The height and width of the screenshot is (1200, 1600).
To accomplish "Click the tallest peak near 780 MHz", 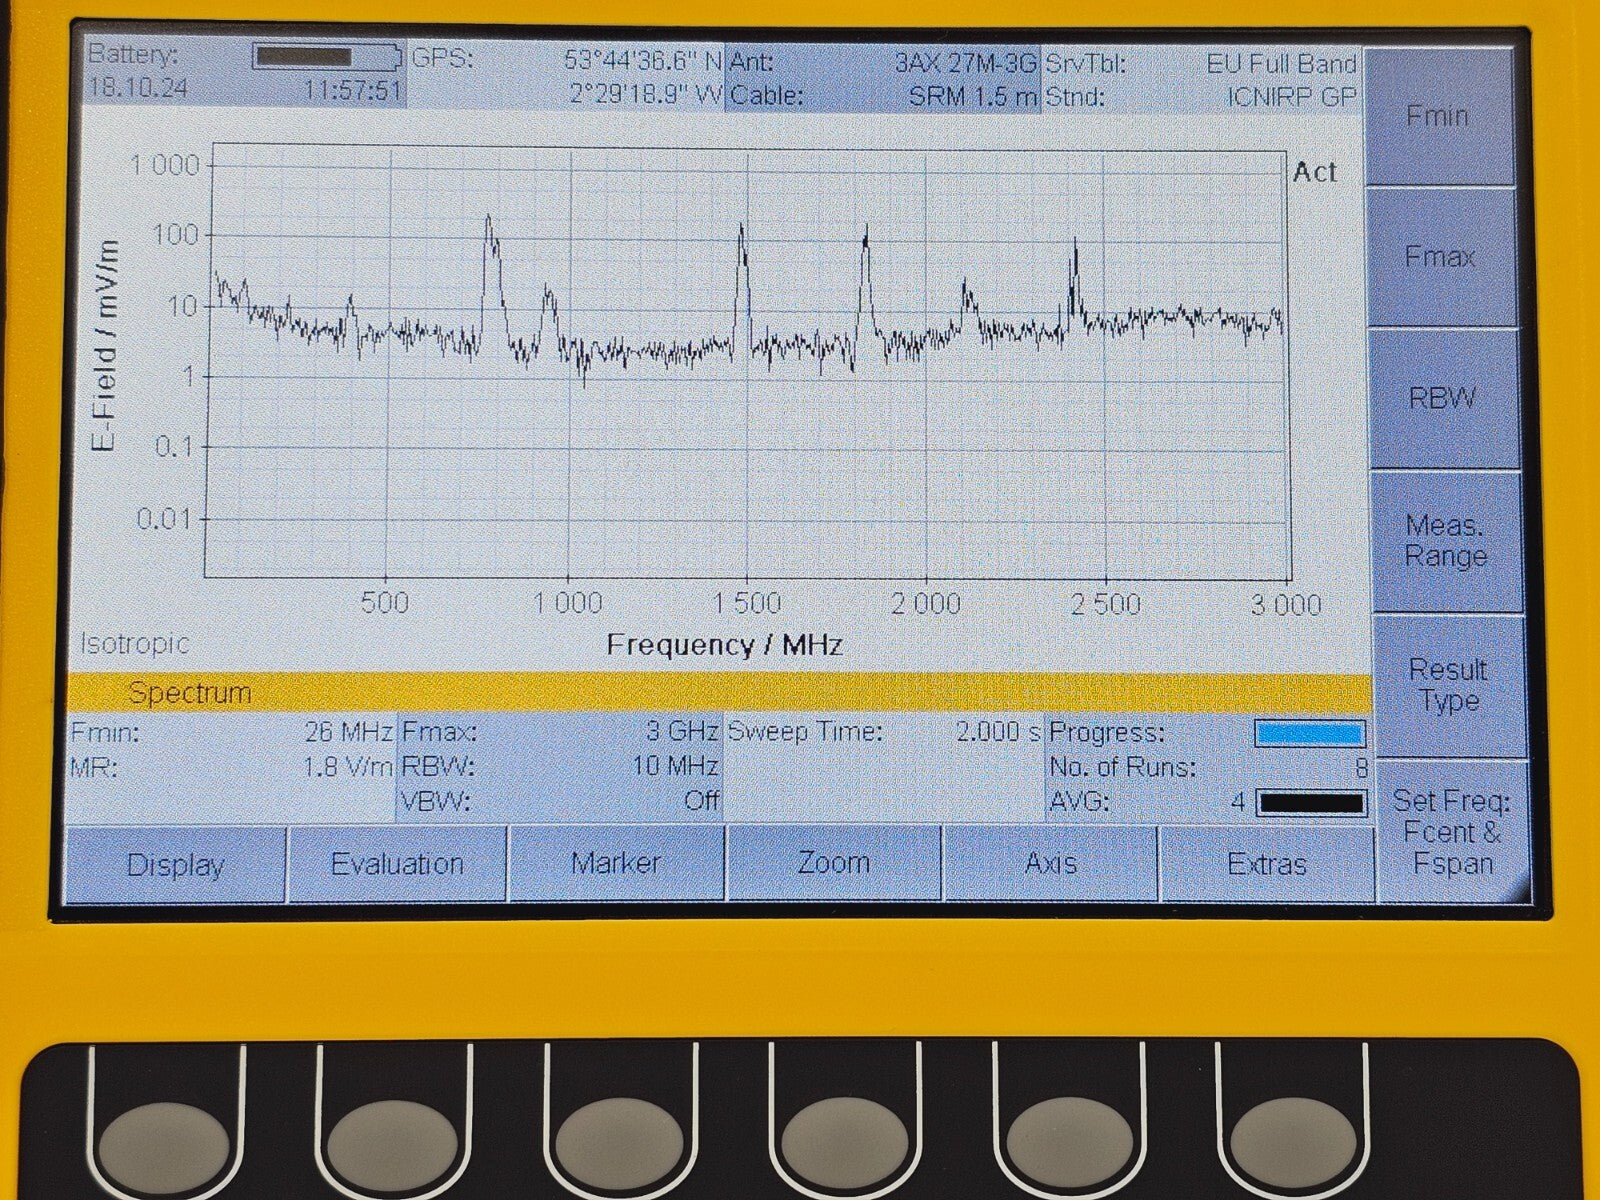I will pos(488,219).
